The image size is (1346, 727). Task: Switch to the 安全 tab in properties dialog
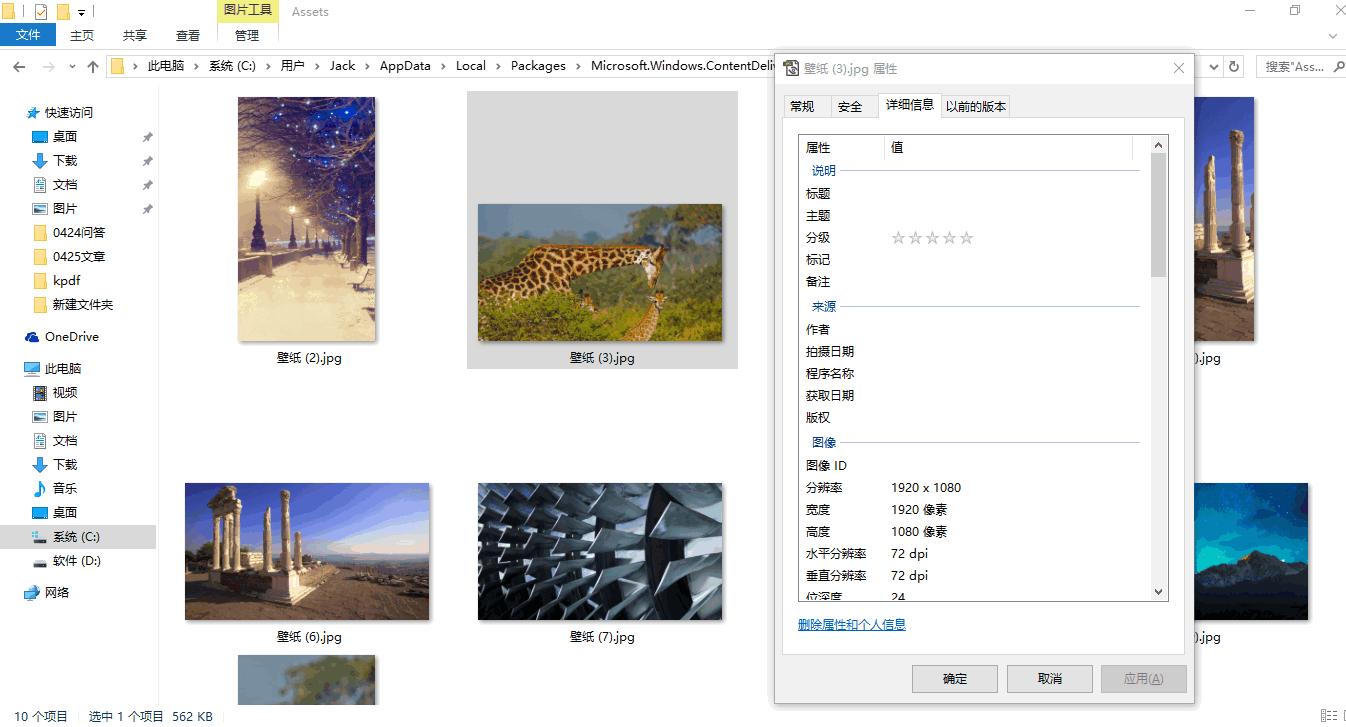pyautogui.click(x=852, y=106)
